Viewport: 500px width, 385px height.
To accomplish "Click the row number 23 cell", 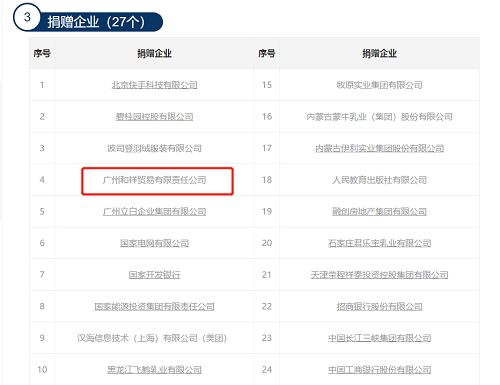I will (267, 338).
